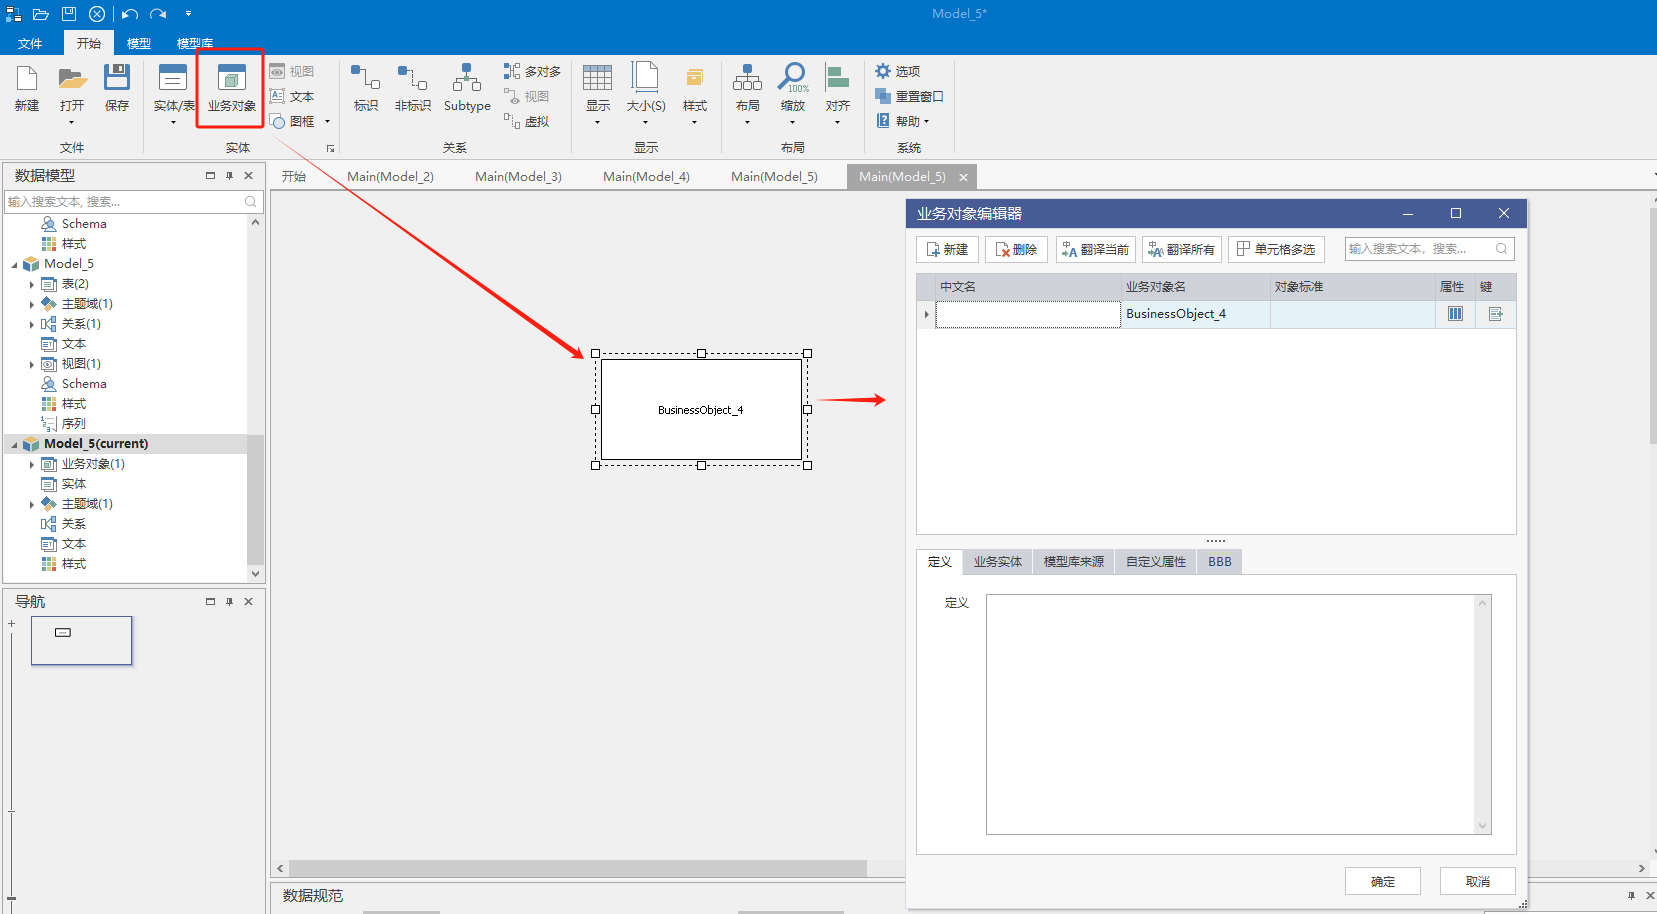Close the Main(Model_5) active tab
This screenshot has height=914, width=1657.
coord(963,177)
